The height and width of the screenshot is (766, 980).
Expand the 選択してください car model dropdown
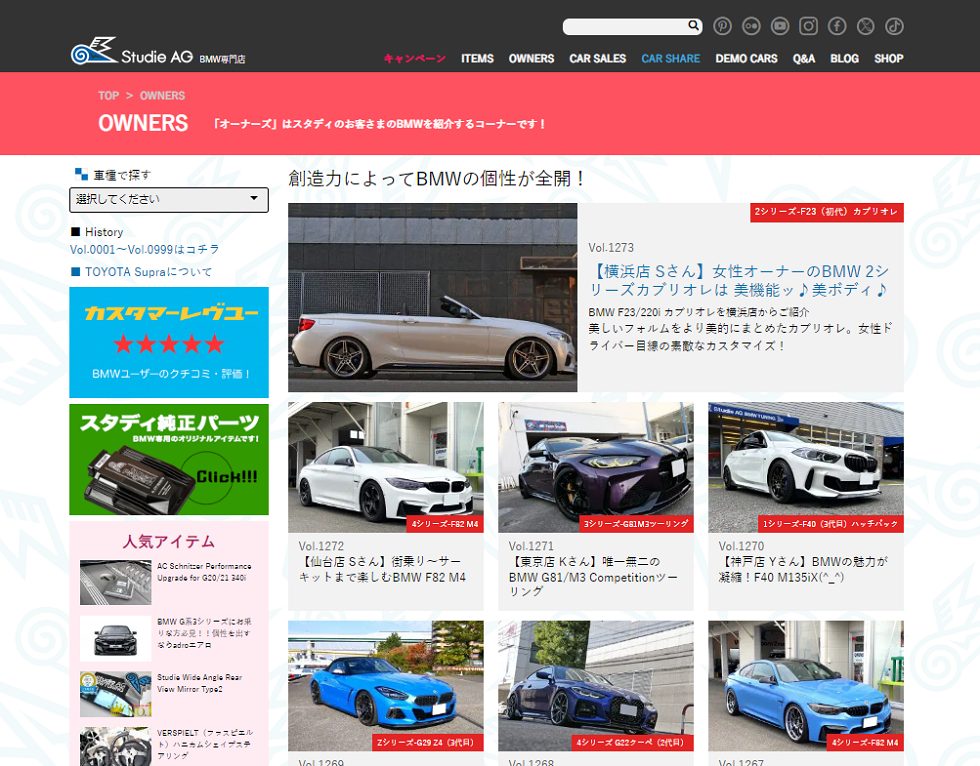point(169,199)
